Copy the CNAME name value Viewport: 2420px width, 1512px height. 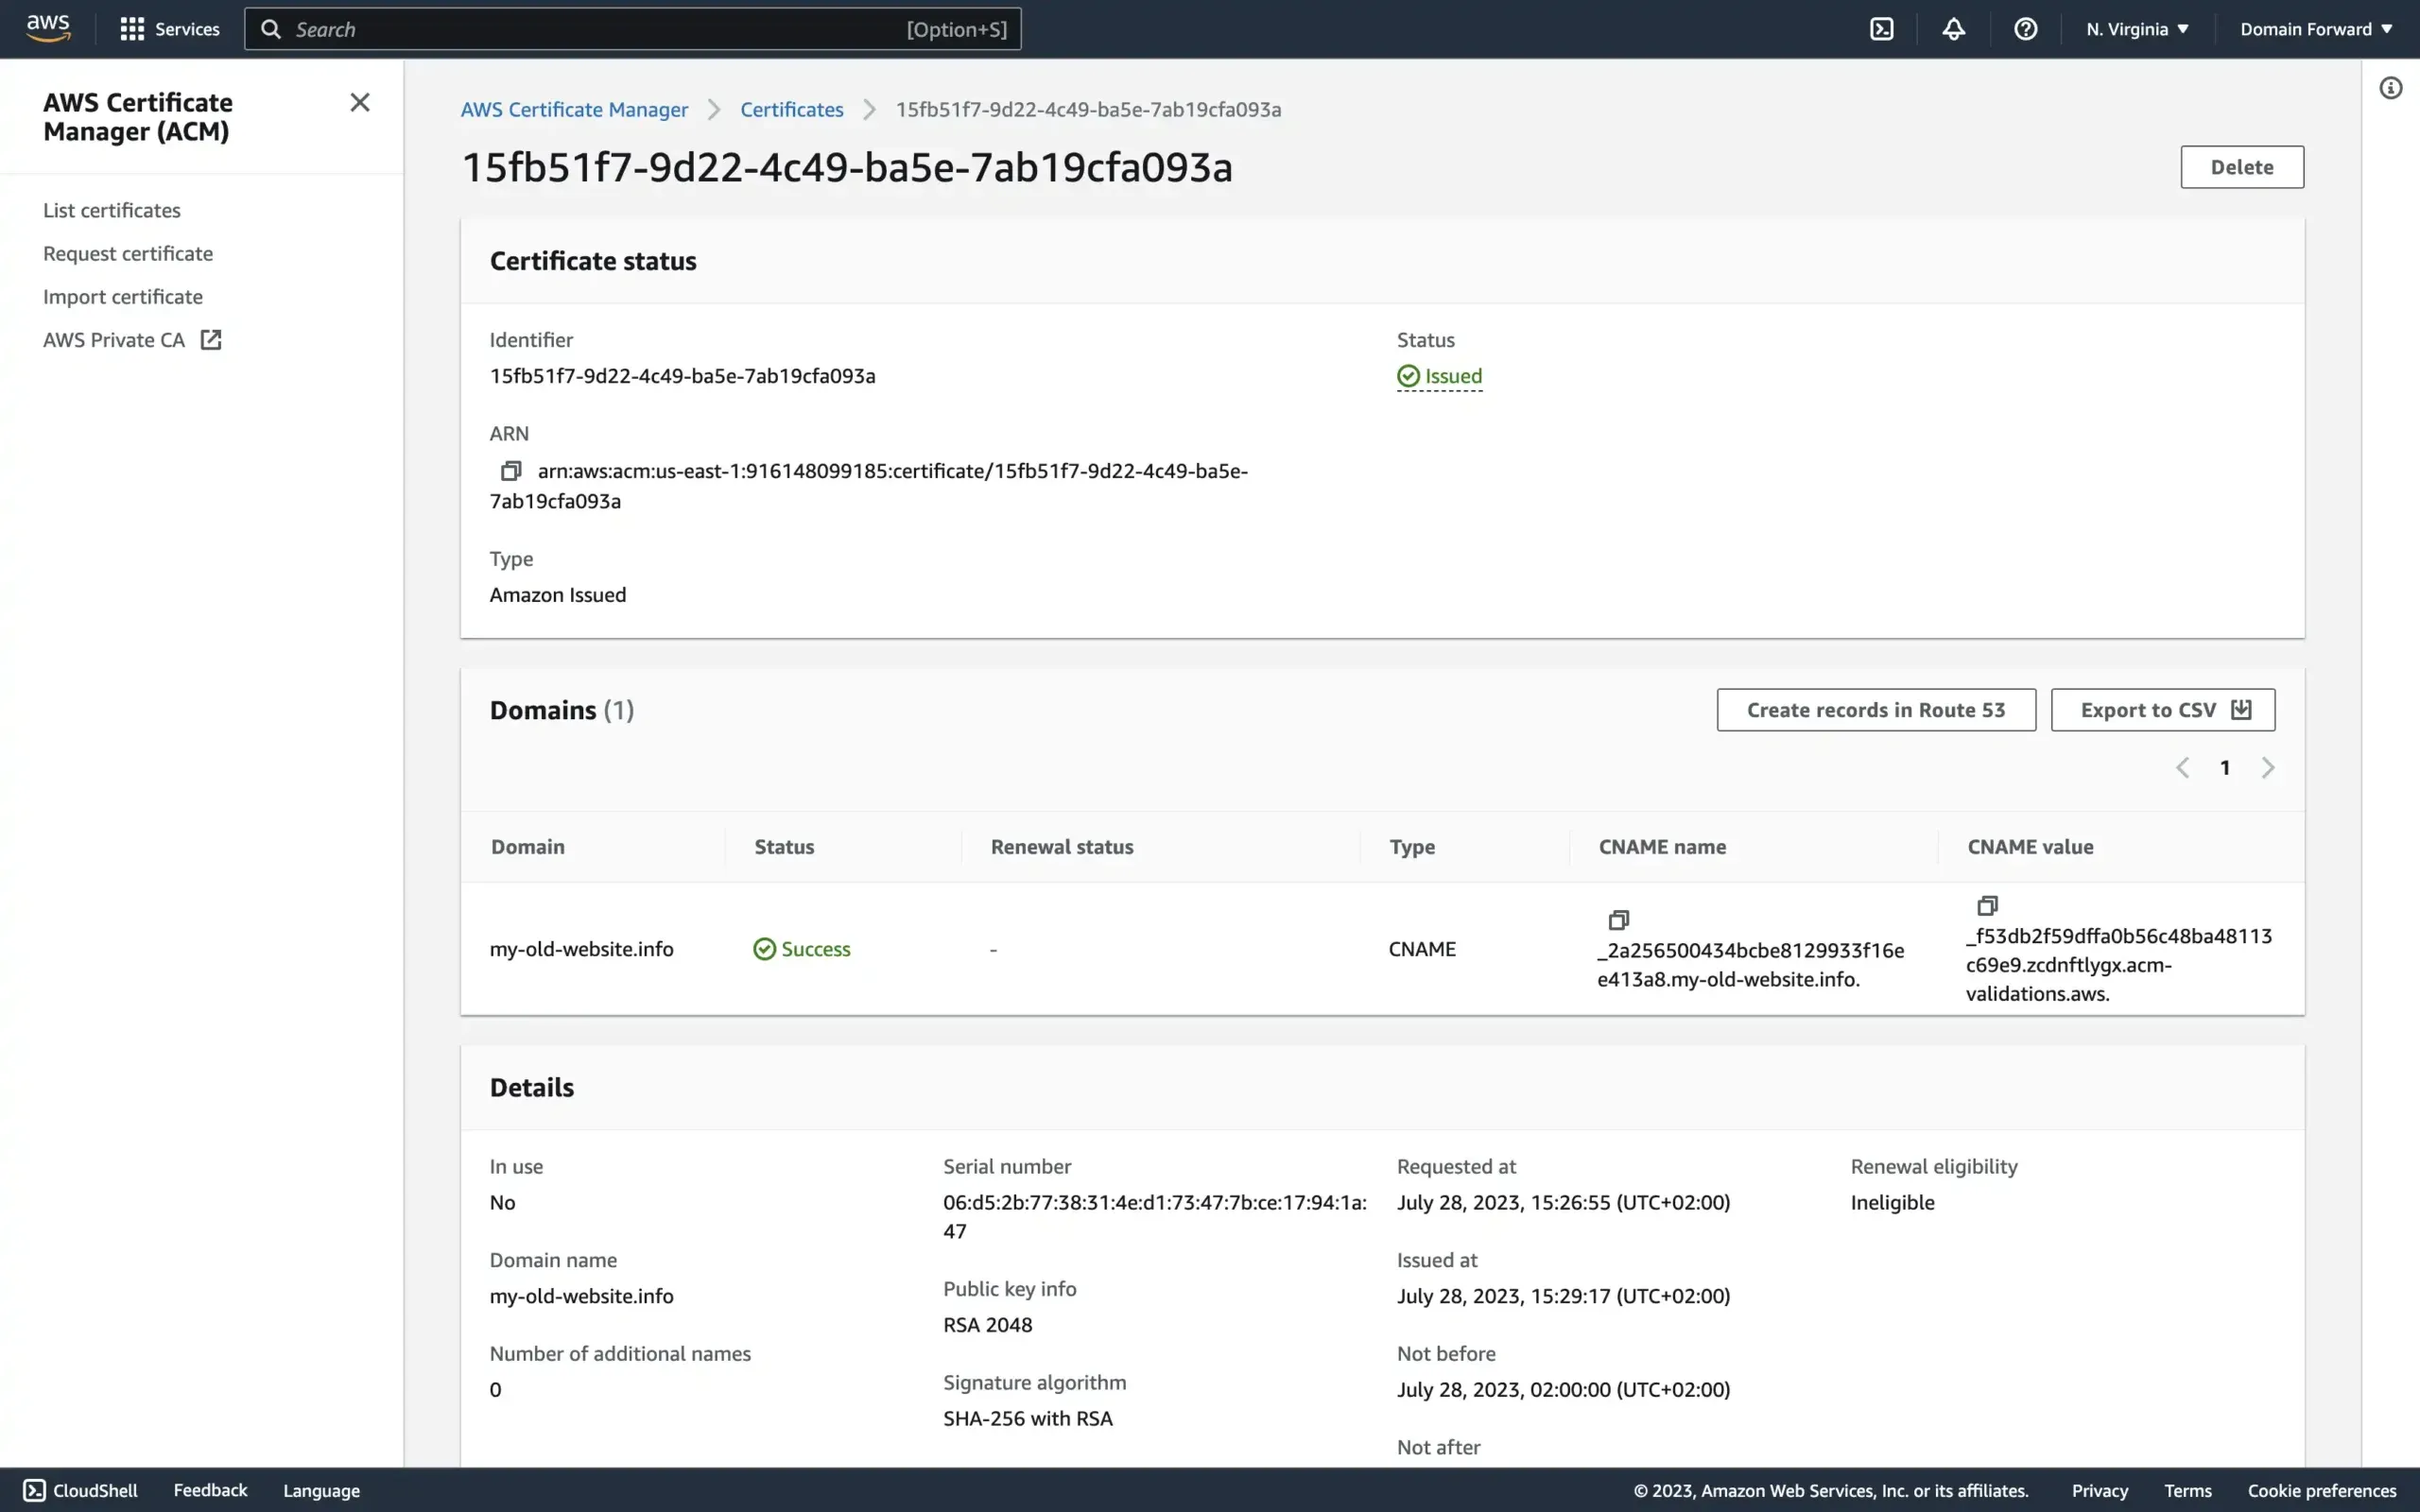[1618, 920]
